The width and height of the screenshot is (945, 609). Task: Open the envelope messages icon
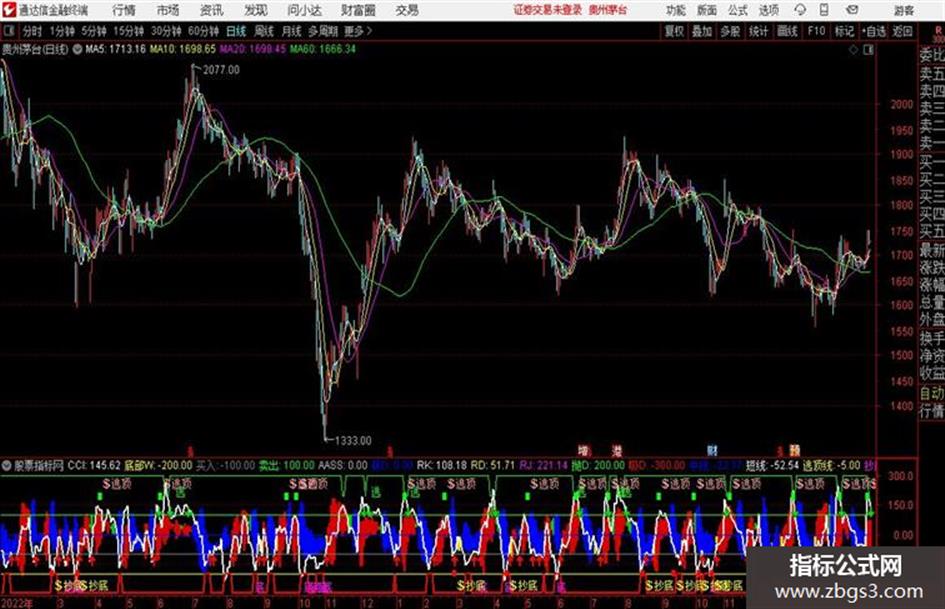852,10
